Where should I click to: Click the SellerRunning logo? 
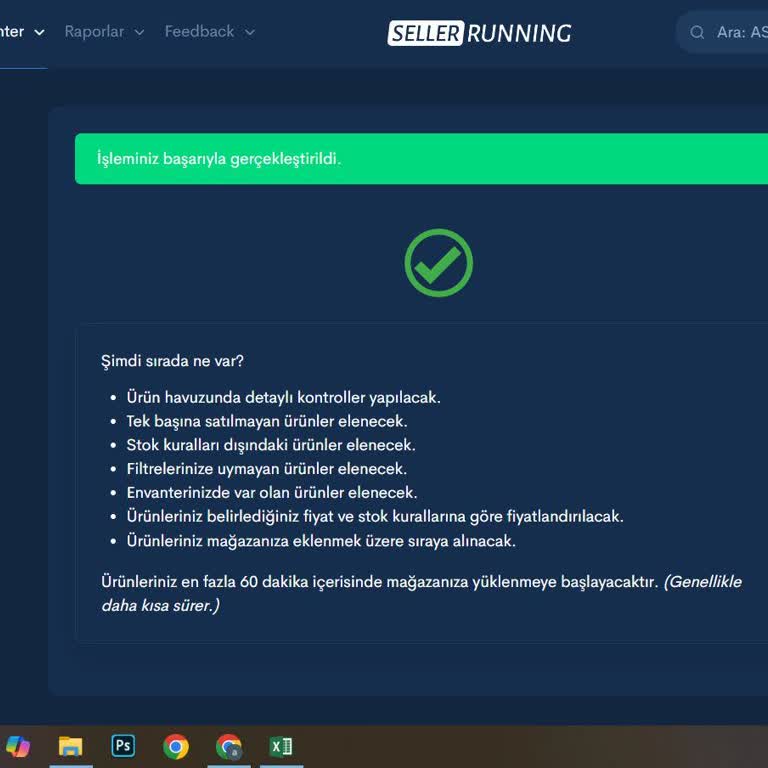[480, 33]
